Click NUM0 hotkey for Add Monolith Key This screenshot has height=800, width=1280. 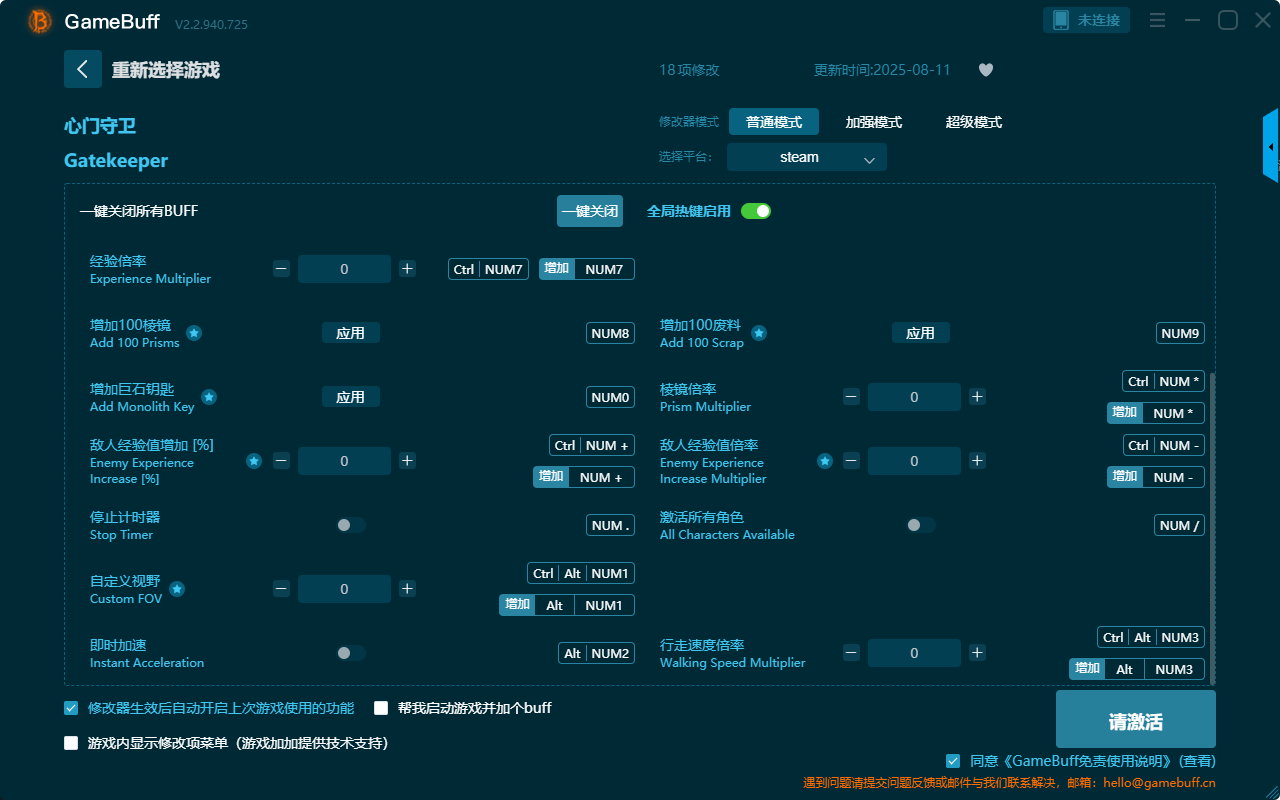tap(610, 397)
